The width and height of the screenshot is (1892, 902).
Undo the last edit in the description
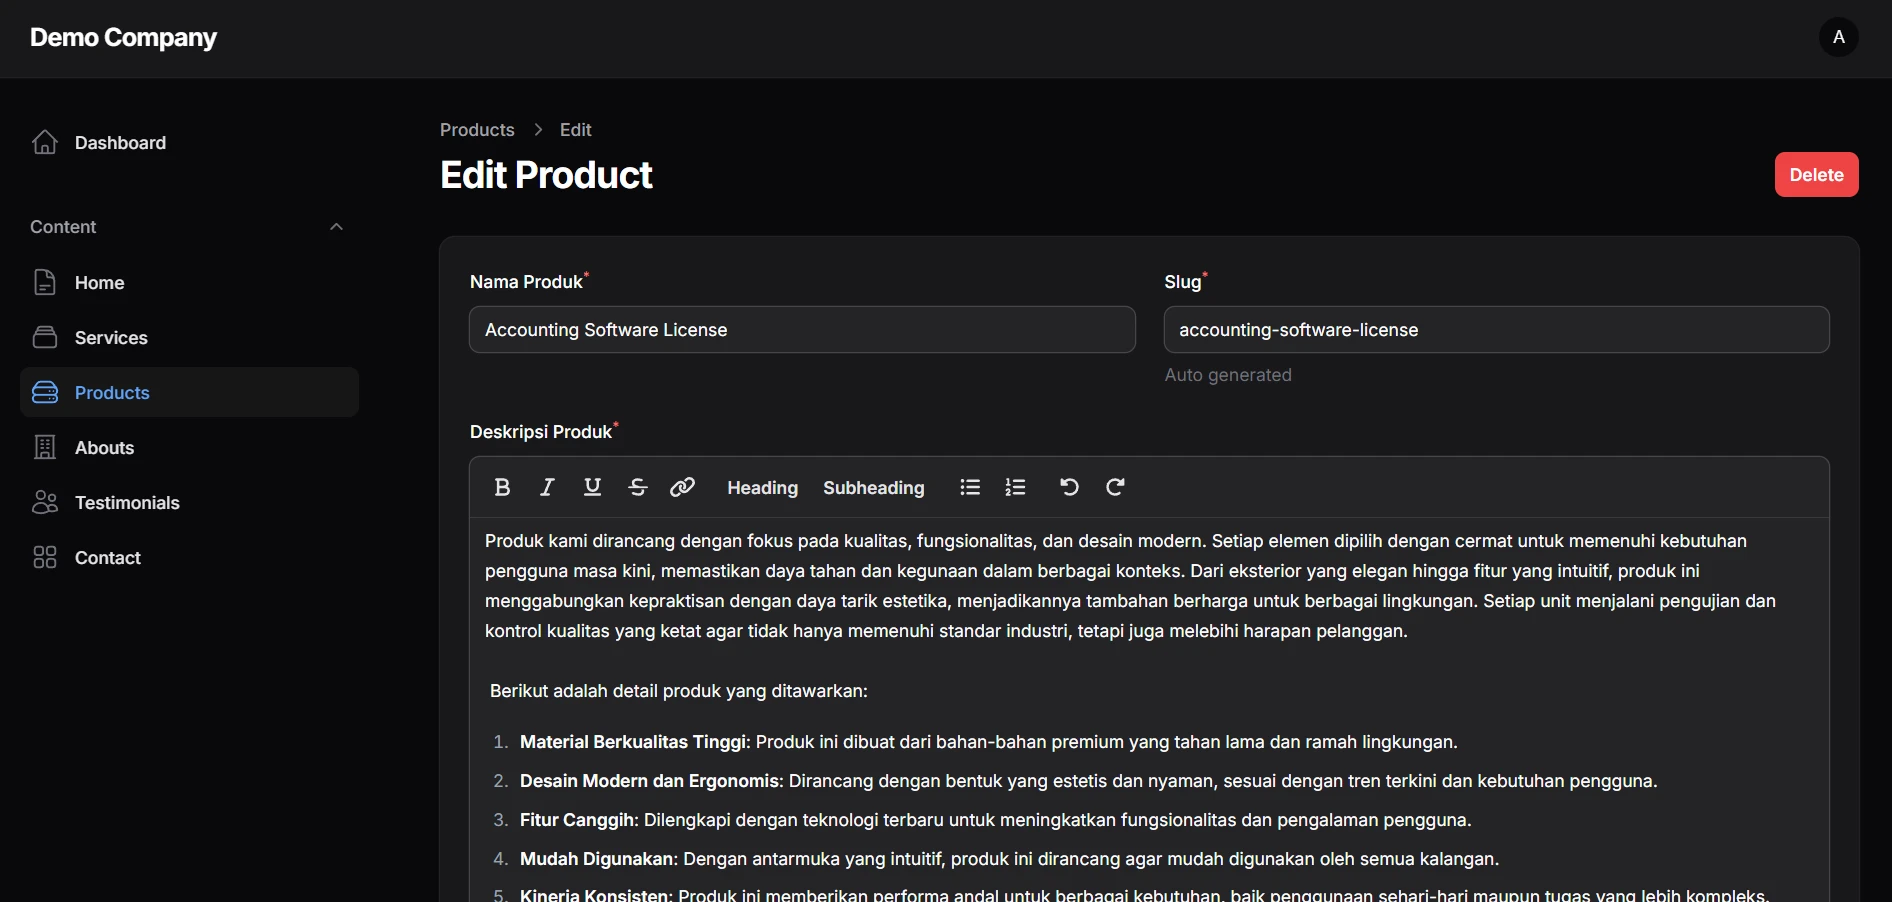click(1068, 487)
